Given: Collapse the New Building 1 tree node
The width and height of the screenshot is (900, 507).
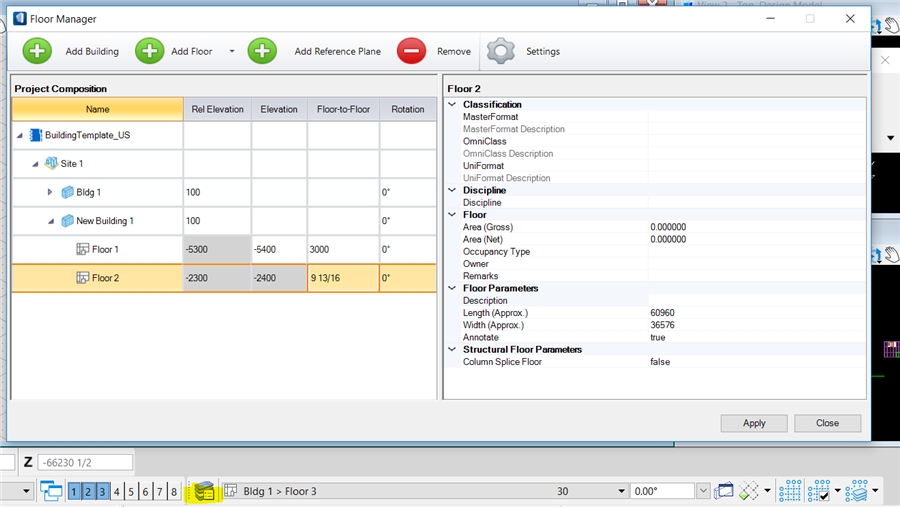Looking at the screenshot, I should tap(51, 221).
